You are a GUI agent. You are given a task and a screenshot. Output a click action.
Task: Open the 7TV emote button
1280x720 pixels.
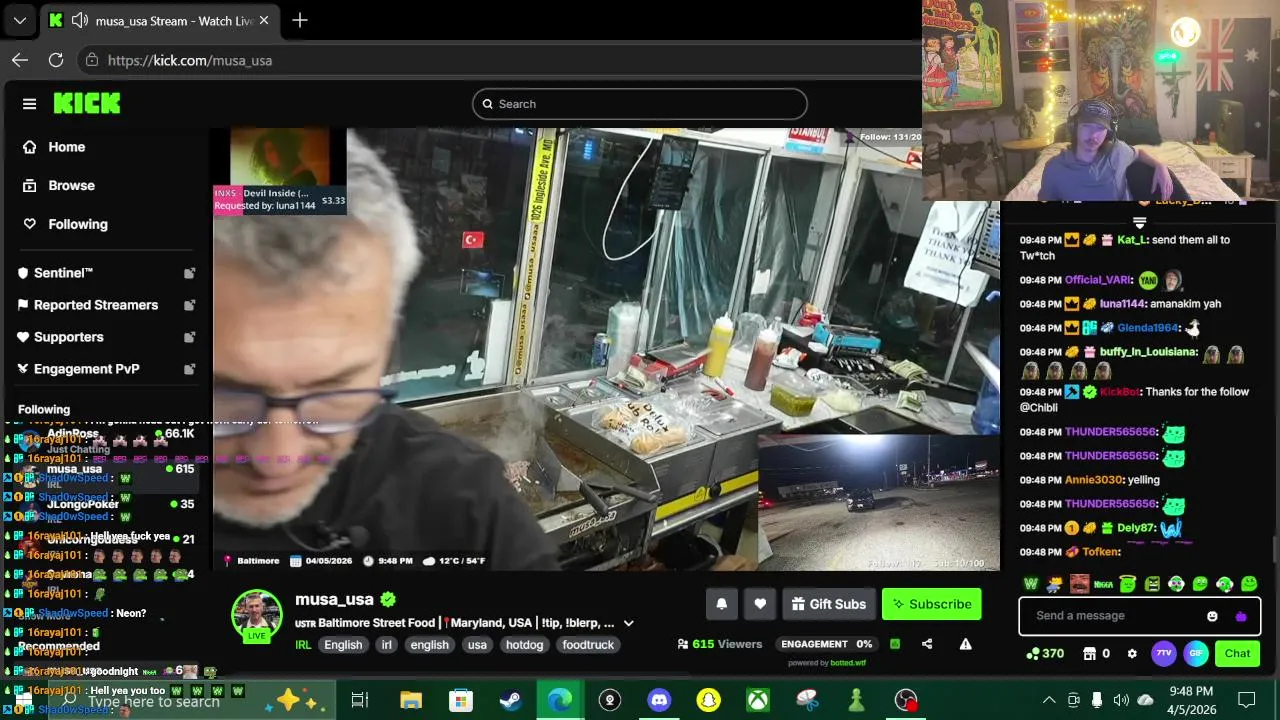(x=1163, y=653)
